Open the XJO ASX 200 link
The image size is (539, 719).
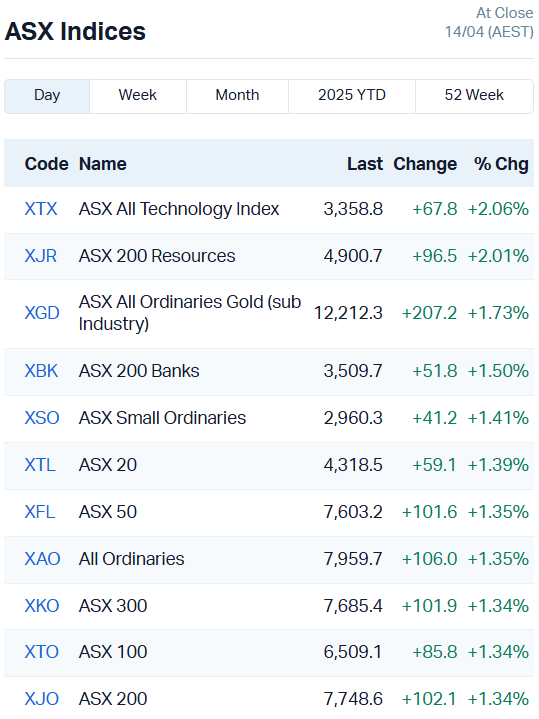tap(42, 699)
